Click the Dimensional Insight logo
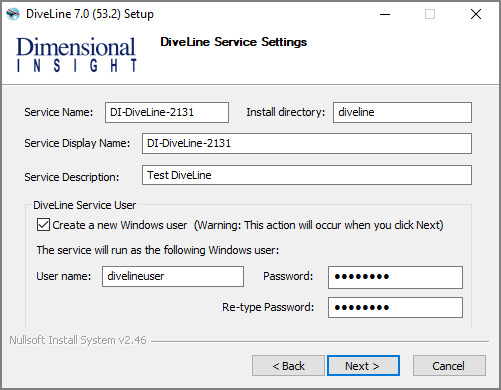 pos(76,54)
